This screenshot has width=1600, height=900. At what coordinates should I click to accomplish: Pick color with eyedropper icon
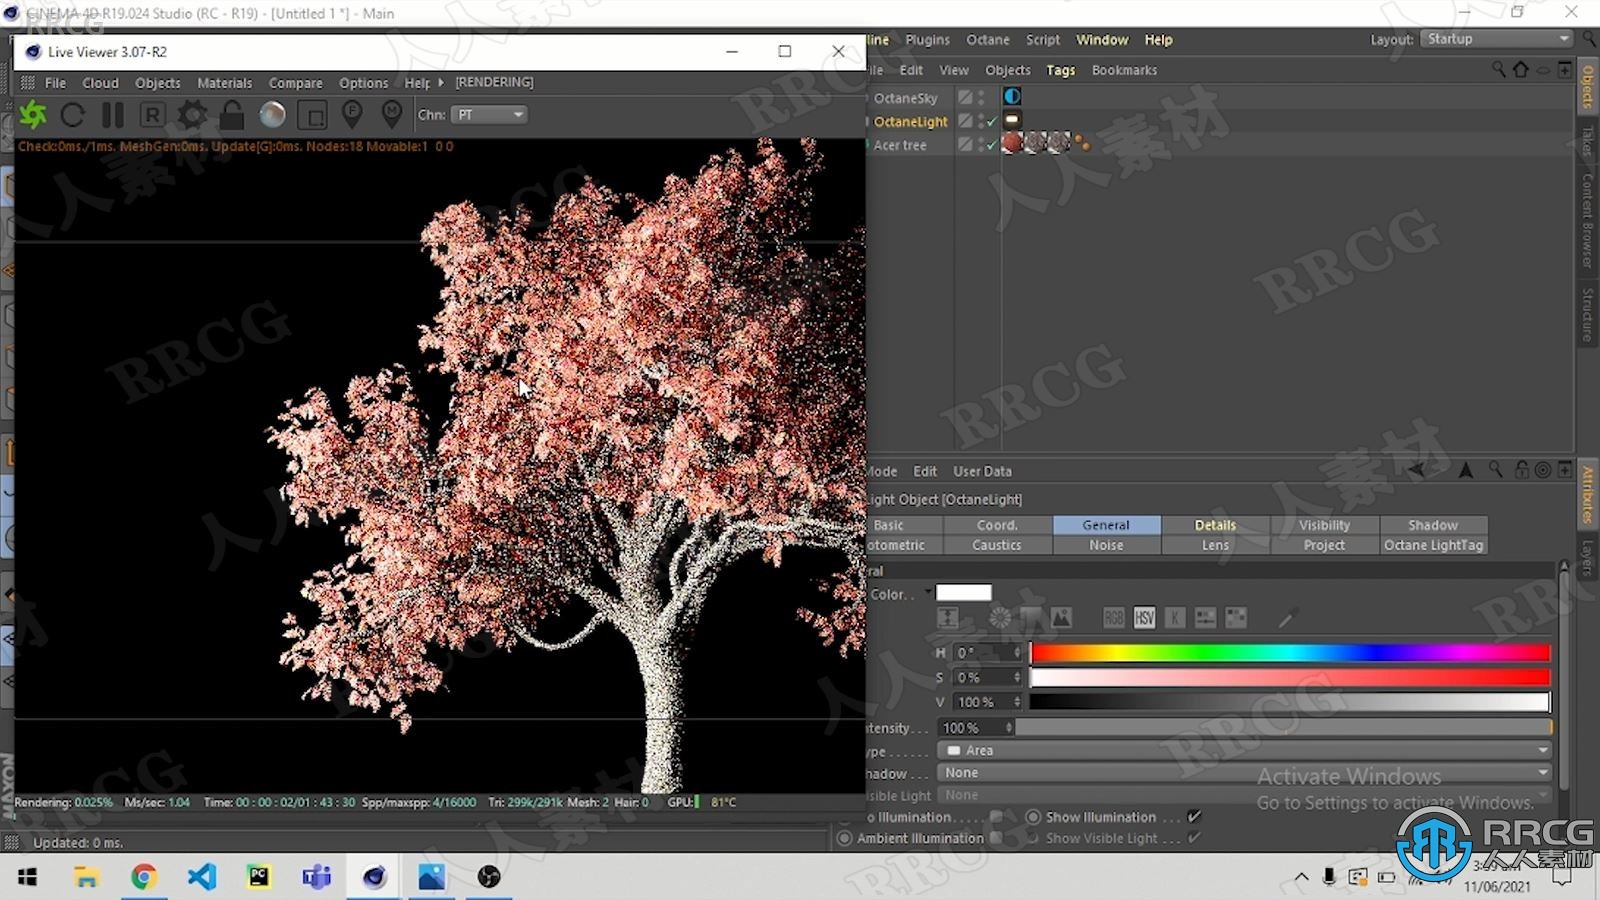click(1286, 618)
